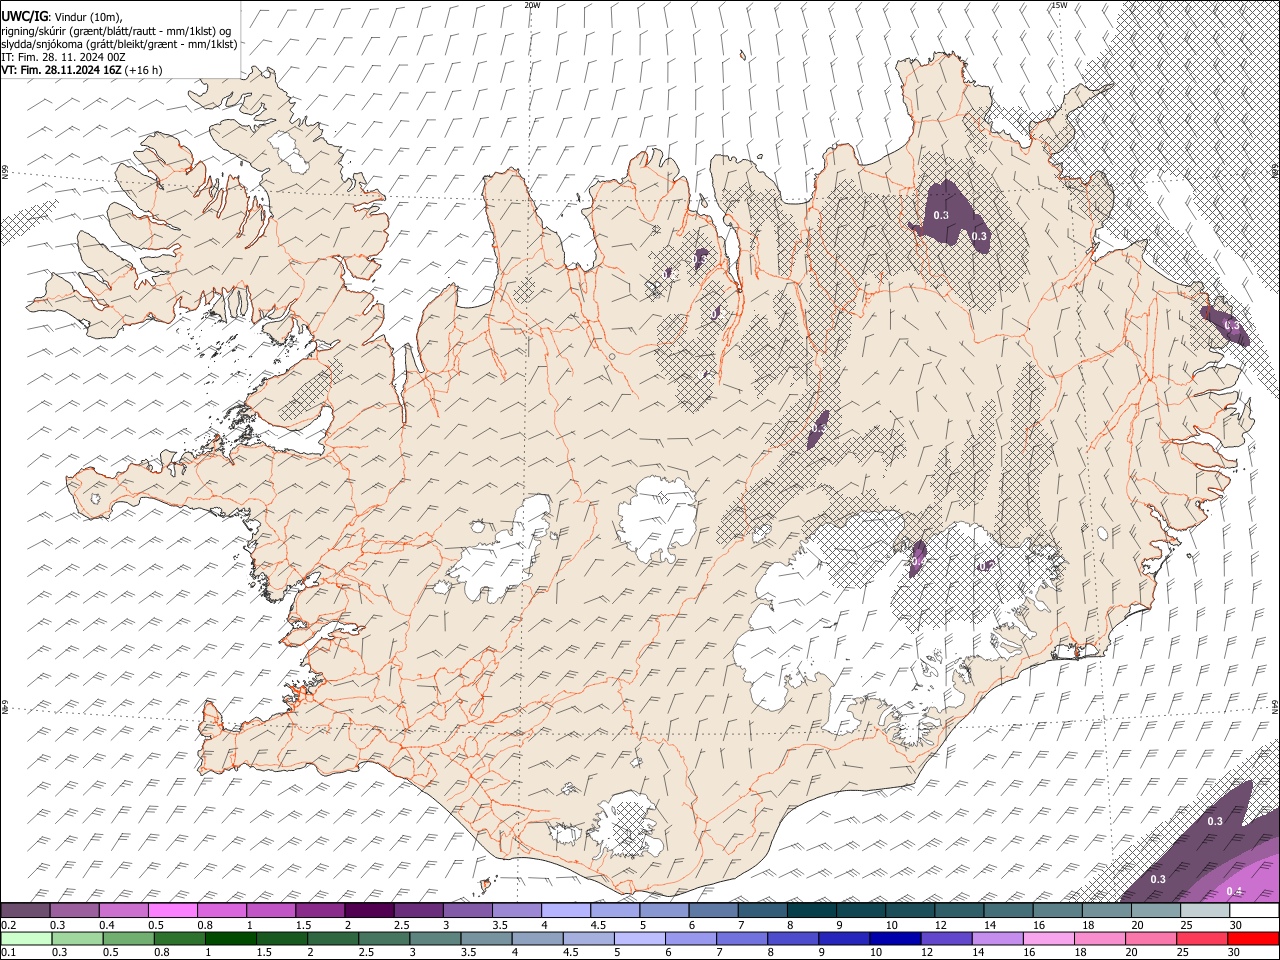Pick the bottom legend swatch between 5 and 6

click(x=638, y=939)
